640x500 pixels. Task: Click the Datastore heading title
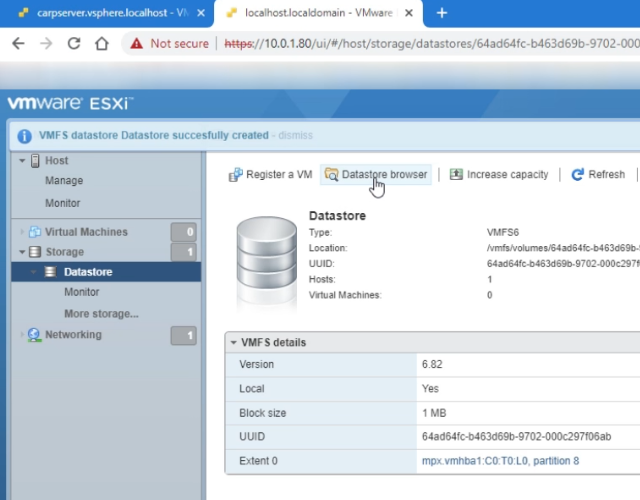point(337,216)
